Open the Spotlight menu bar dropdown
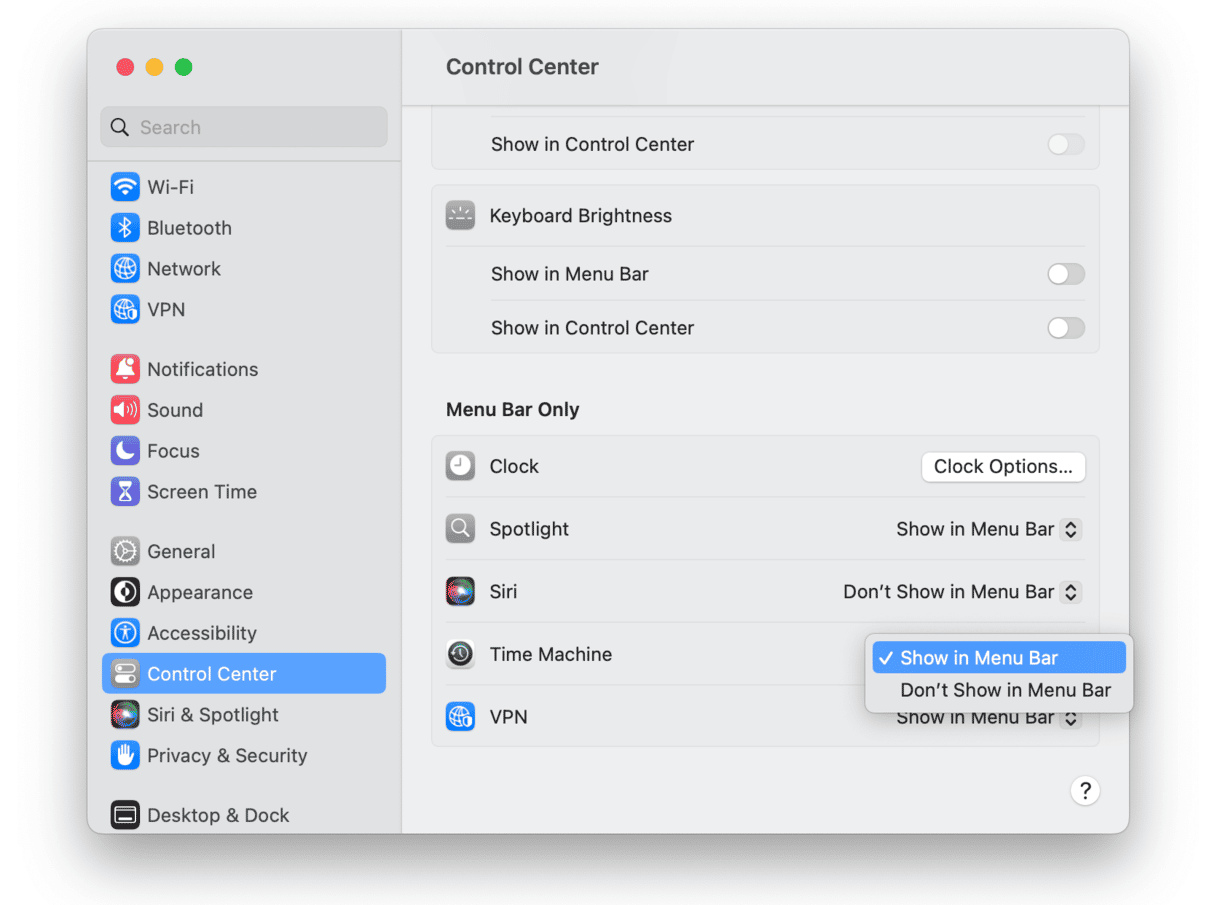Viewport: 1215px width, 905px height. tap(988, 529)
